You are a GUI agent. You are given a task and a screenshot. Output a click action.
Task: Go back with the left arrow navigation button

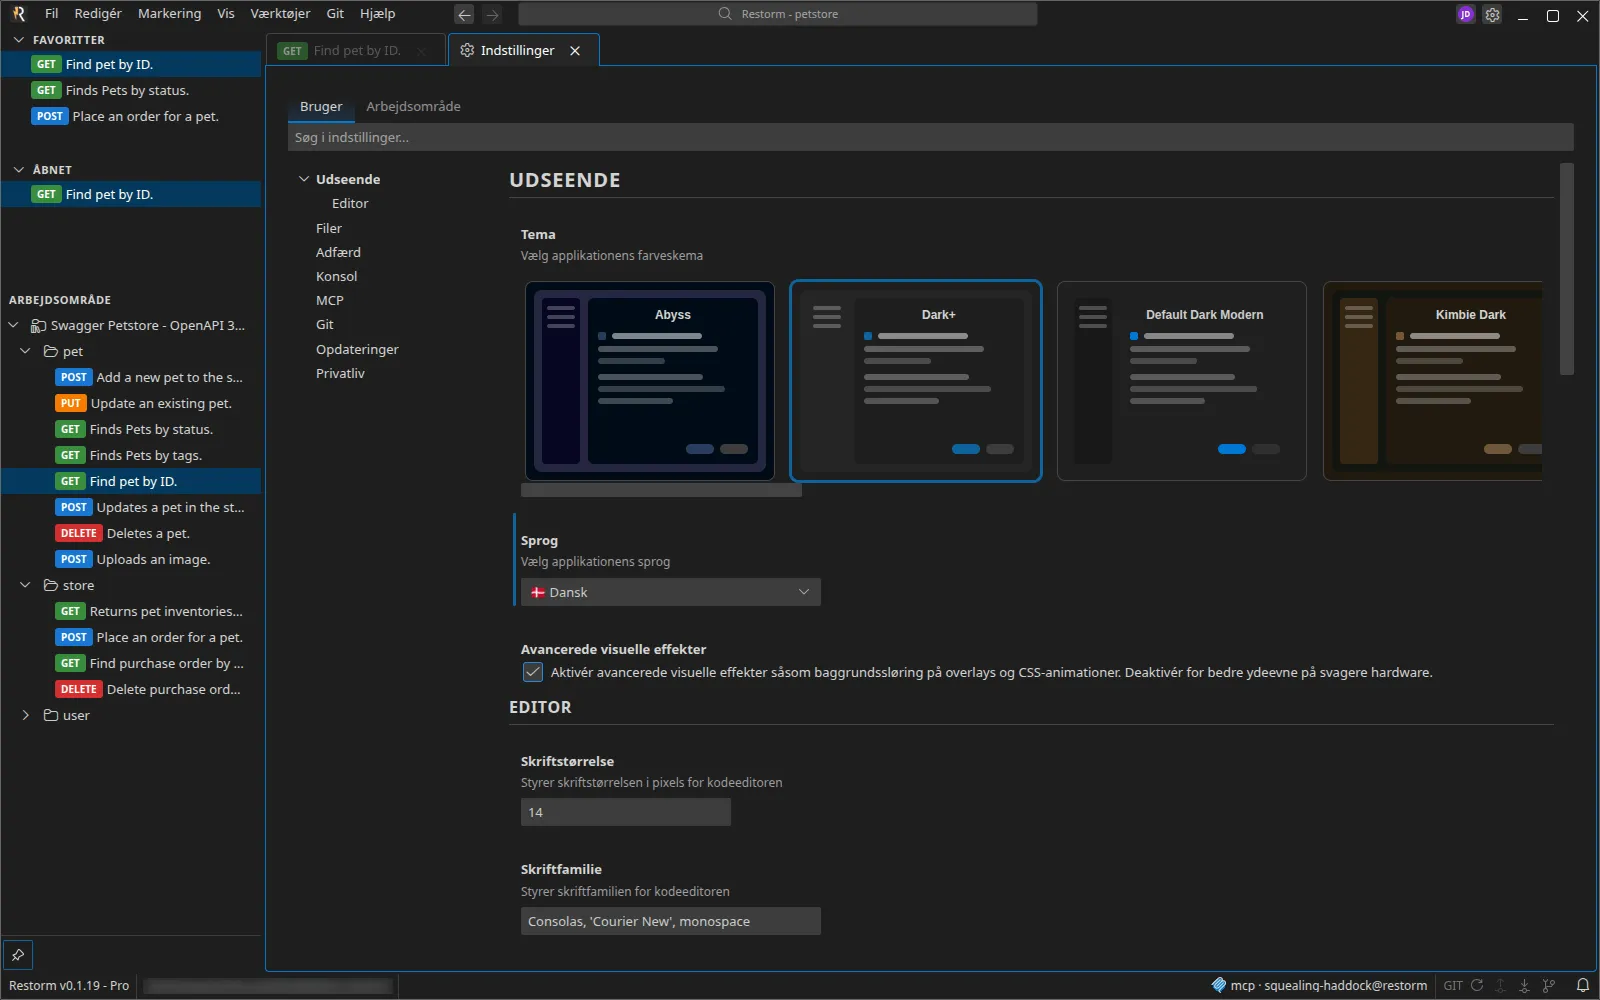(464, 14)
